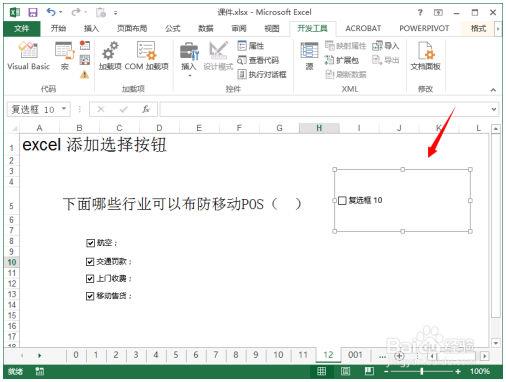This screenshot has height=382, width=506.
Task: Click 查看代码 view code
Action: click(x=258, y=60)
